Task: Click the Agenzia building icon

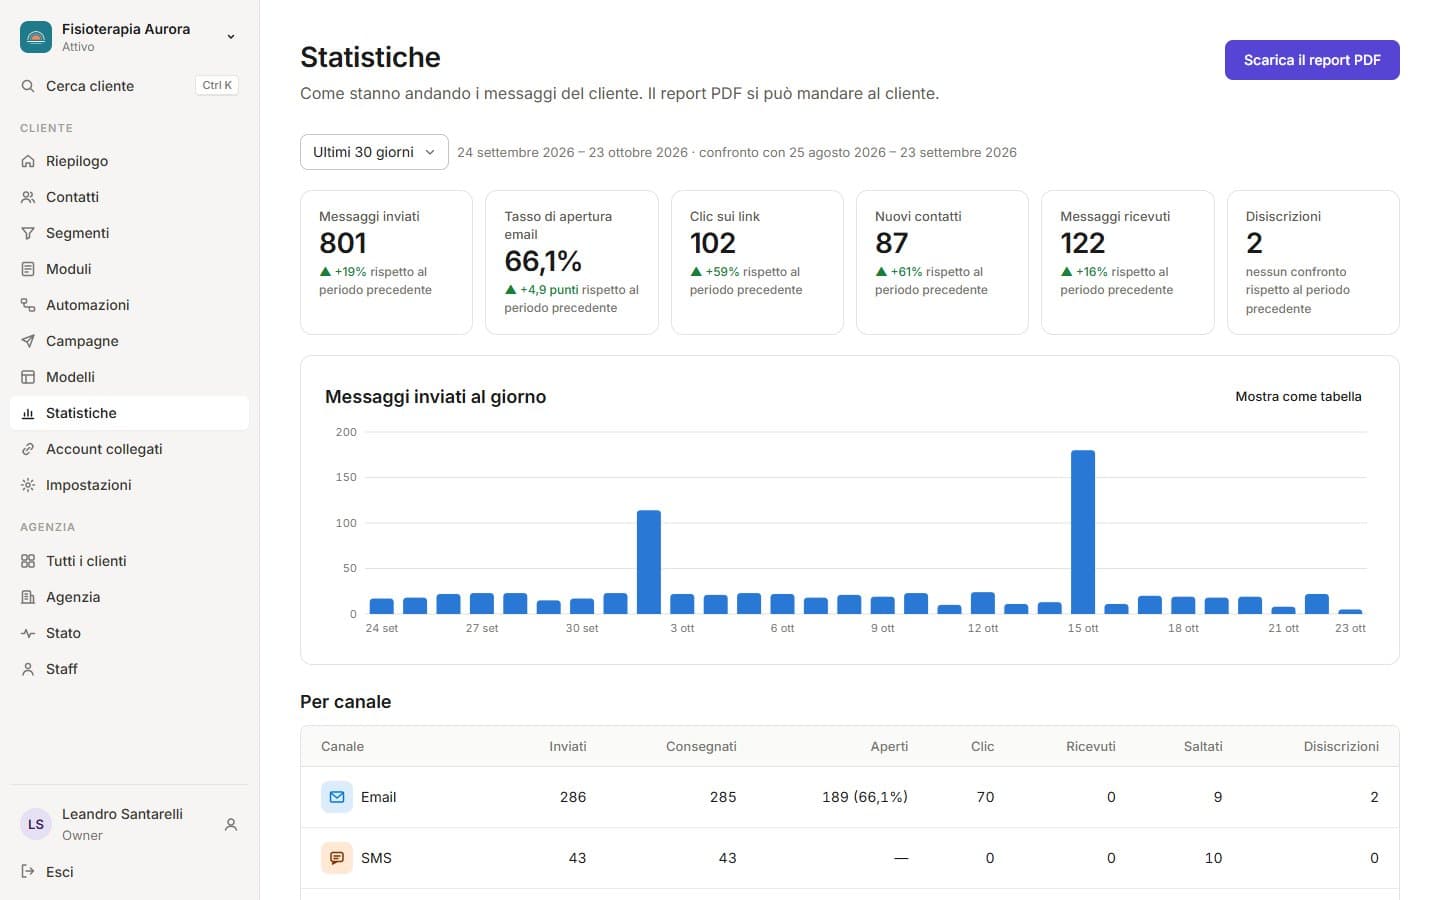Action: [x=28, y=597]
